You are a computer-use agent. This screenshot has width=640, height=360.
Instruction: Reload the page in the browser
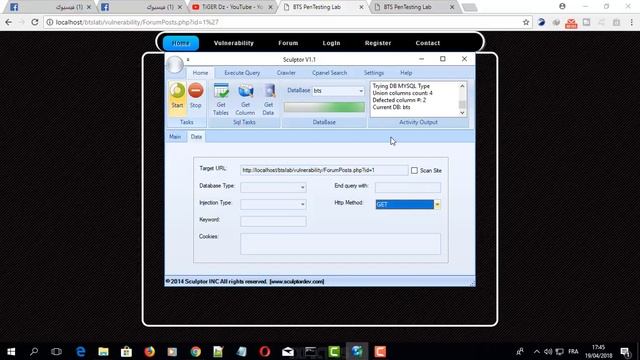(x=35, y=22)
